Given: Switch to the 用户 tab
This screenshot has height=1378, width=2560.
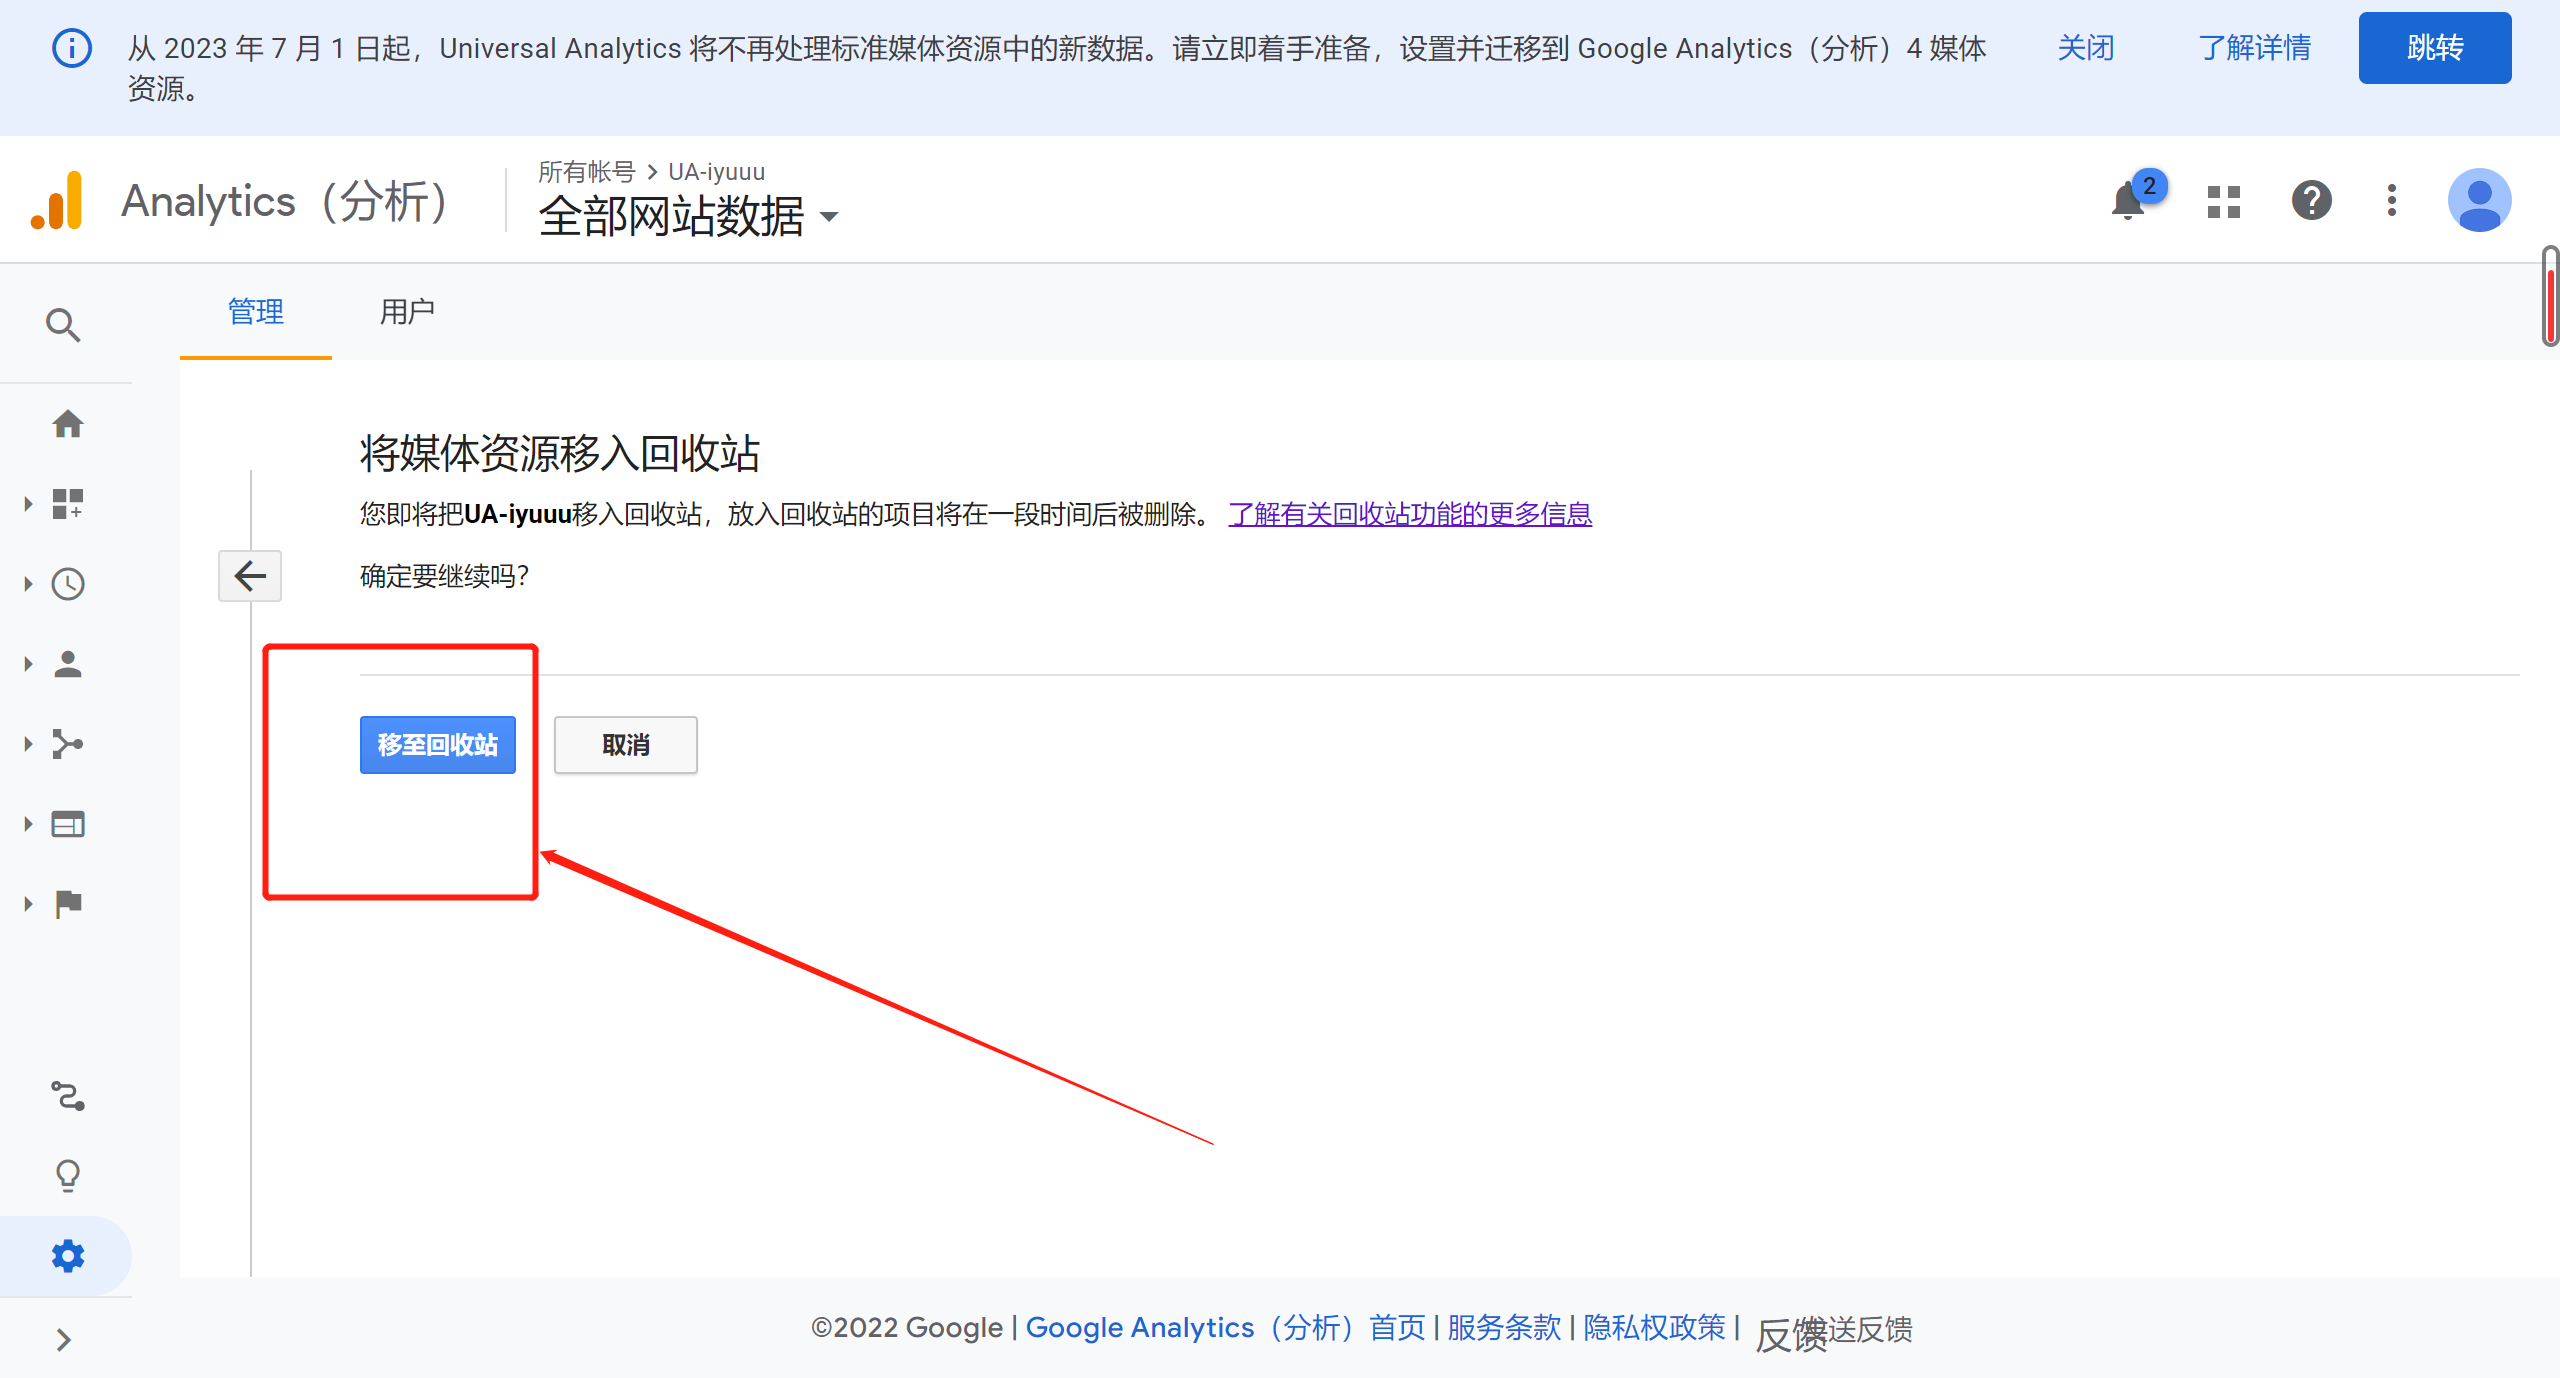Looking at the screenshot, I should pyautogui.click(x=406, y=312).
